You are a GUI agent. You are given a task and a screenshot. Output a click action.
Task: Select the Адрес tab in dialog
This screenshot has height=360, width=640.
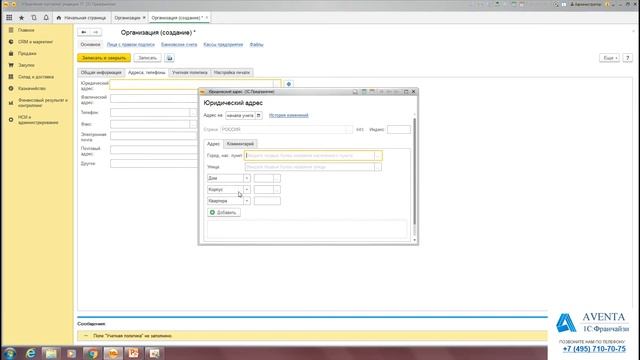coord(213,144)
